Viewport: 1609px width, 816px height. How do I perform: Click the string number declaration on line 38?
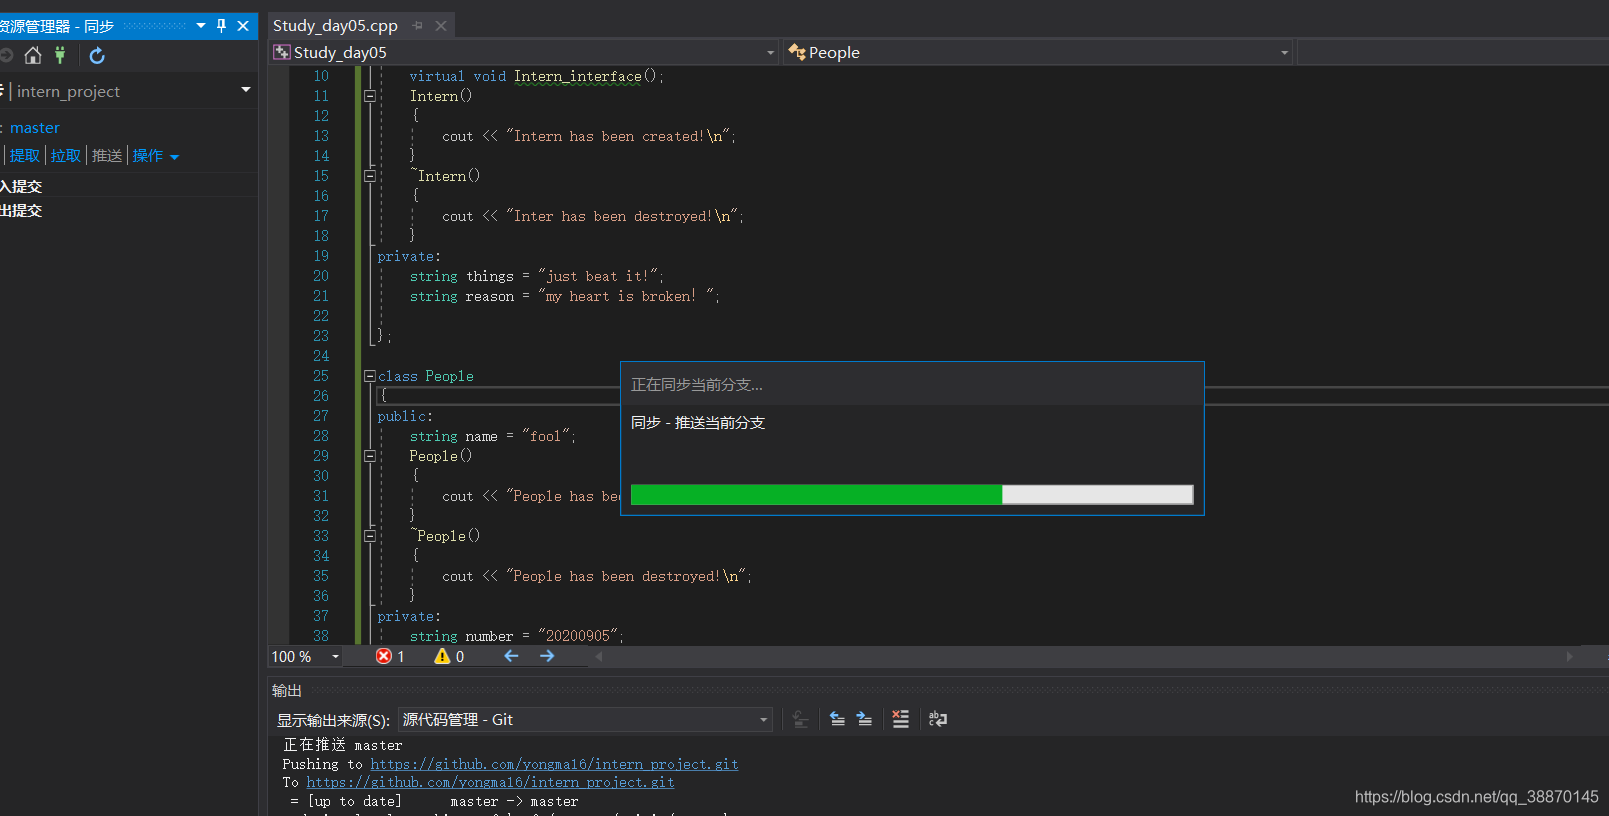[516, 636]
